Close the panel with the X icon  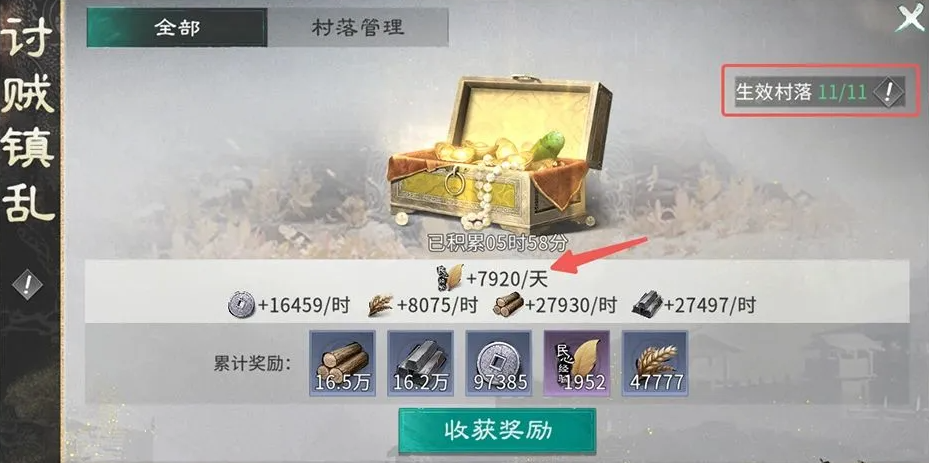[909, 19]
